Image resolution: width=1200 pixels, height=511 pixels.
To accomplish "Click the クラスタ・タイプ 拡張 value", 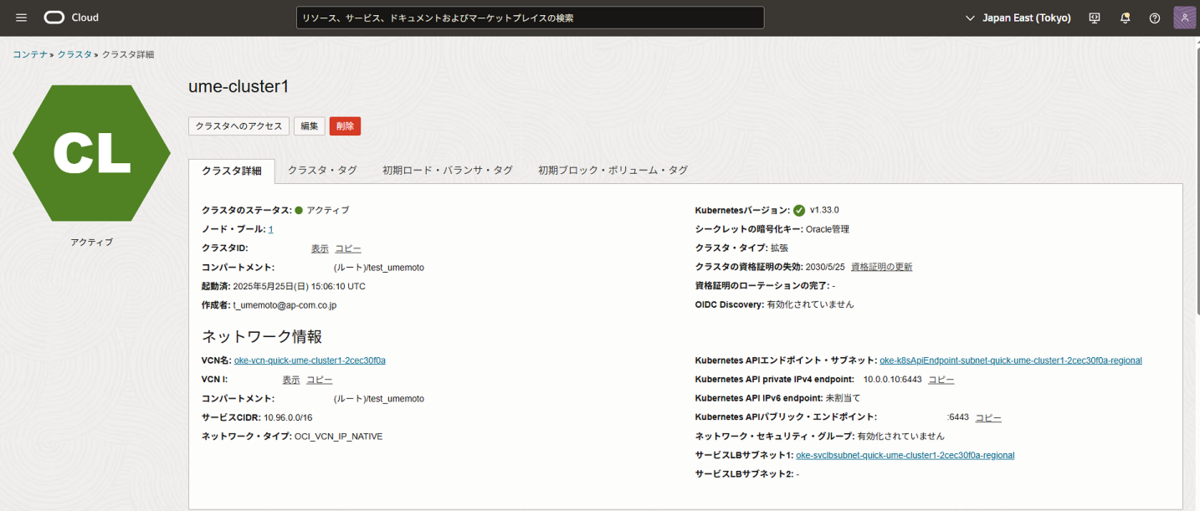I will (x=779, y=248).
